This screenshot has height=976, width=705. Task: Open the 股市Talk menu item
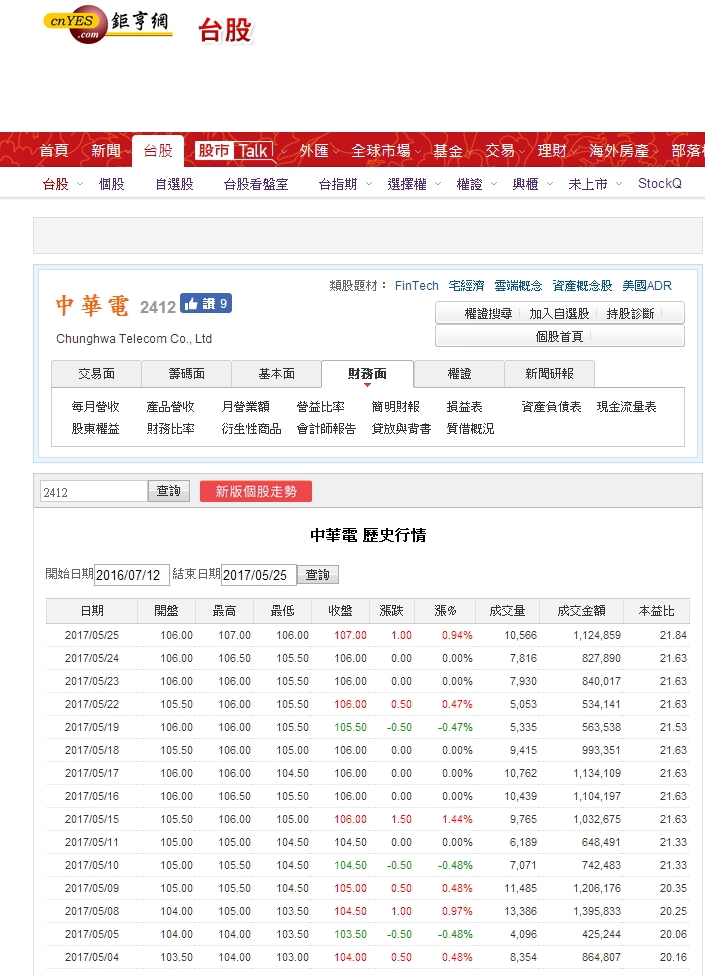click(x=235, y=150)
